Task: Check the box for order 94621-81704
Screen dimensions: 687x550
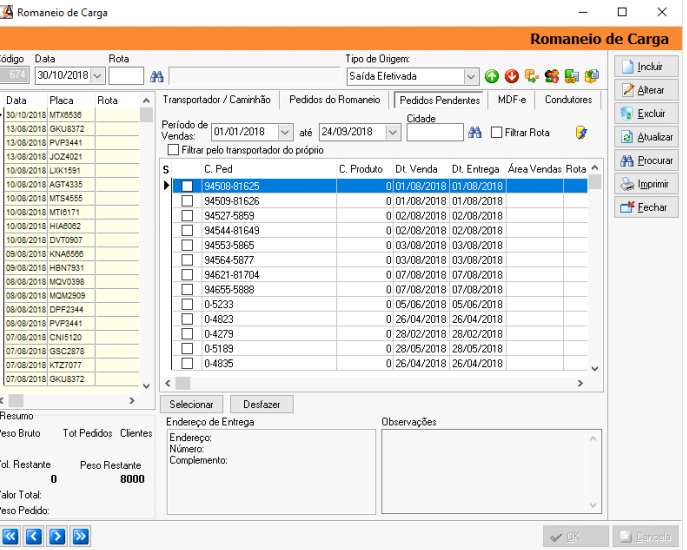Action: coord(187,275)
